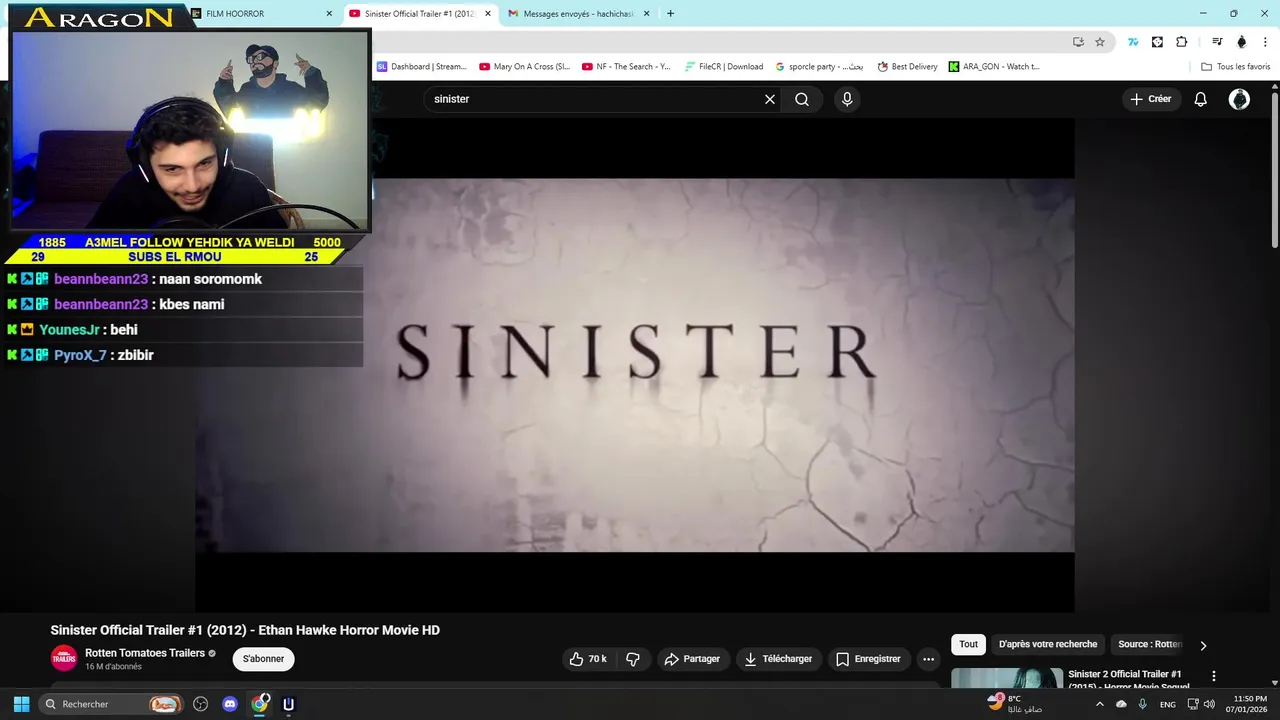
Task: Open Chrome from the taskbar
Action: [x=260, y=704]
